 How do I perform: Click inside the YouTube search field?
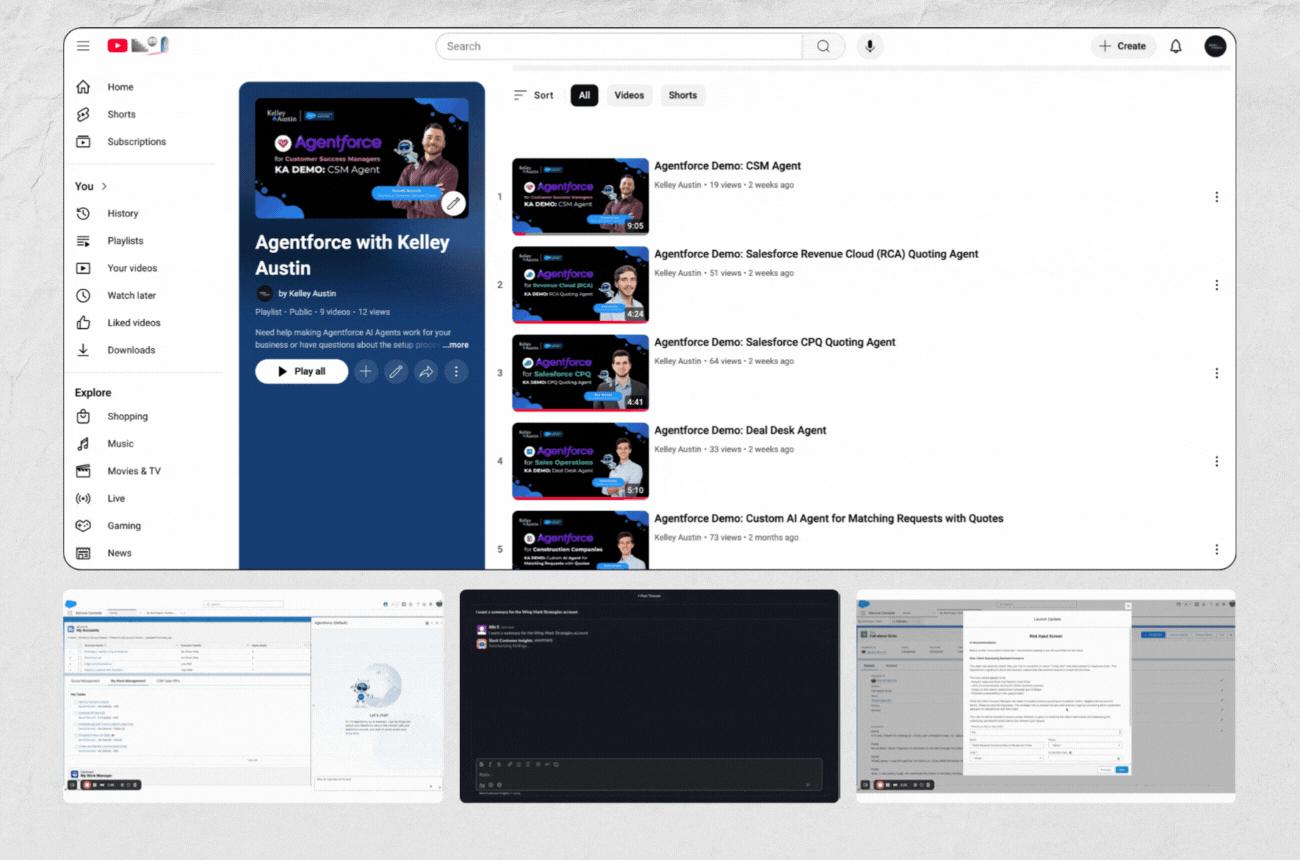(x=619, y=46)
